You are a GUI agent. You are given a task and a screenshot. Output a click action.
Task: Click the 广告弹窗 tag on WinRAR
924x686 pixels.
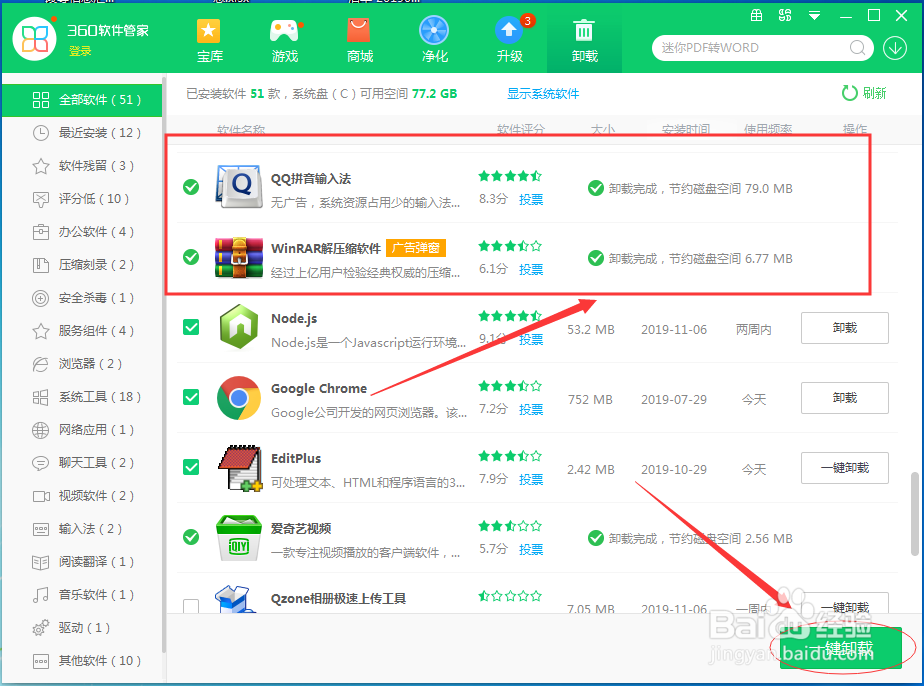coord(416,248)
